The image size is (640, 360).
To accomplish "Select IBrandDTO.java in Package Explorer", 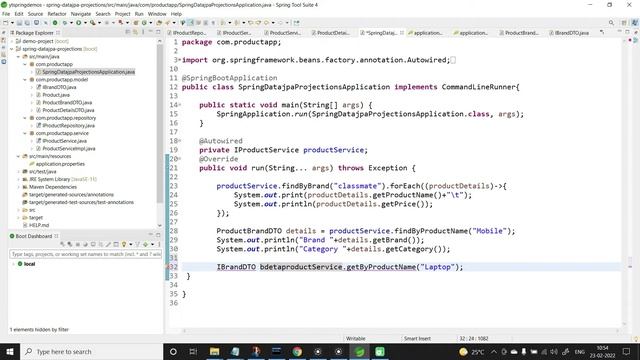I will click(x=59, y=87).
